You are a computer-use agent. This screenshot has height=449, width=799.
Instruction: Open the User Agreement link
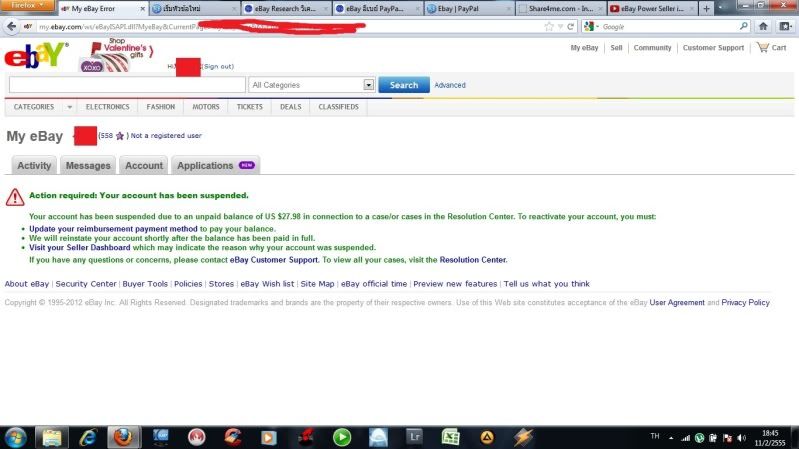[x=677, y=303]
